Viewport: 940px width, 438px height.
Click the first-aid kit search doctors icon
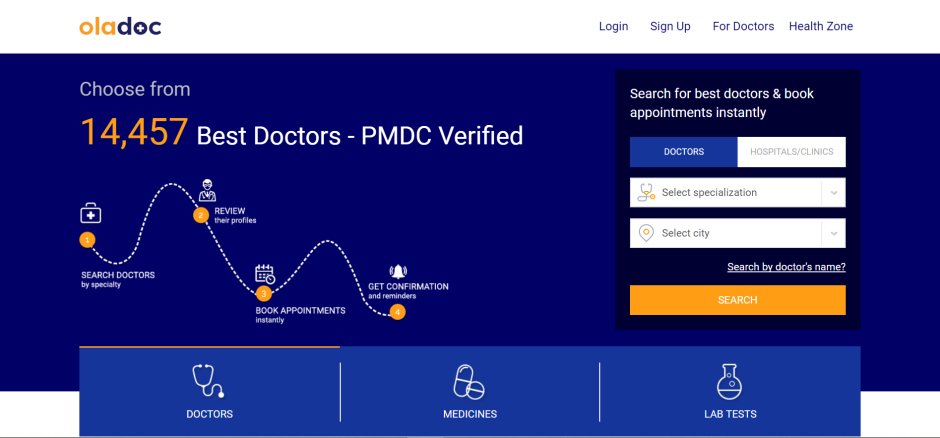click(x=91, y=213)
